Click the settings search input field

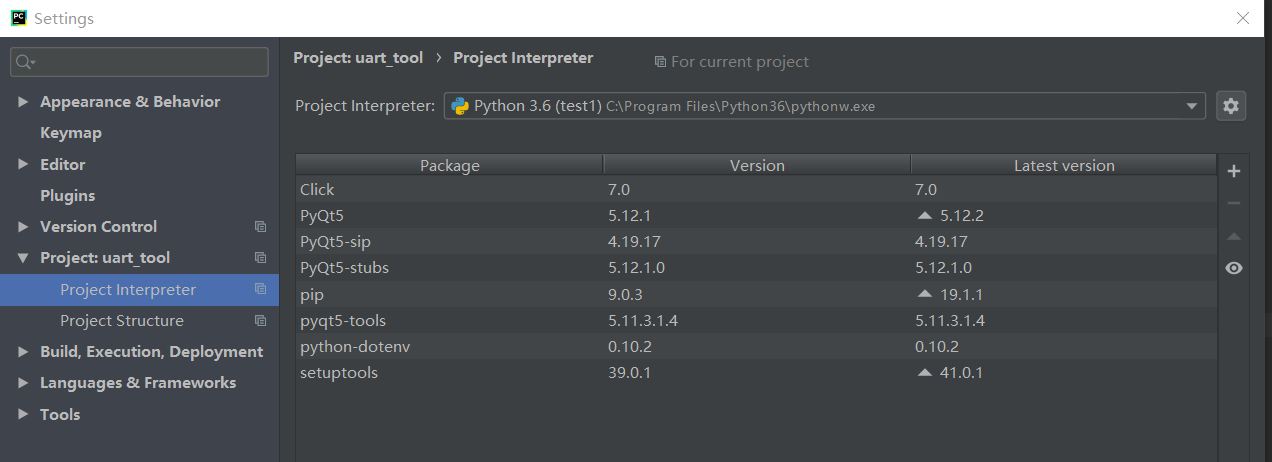click(150, 62)
